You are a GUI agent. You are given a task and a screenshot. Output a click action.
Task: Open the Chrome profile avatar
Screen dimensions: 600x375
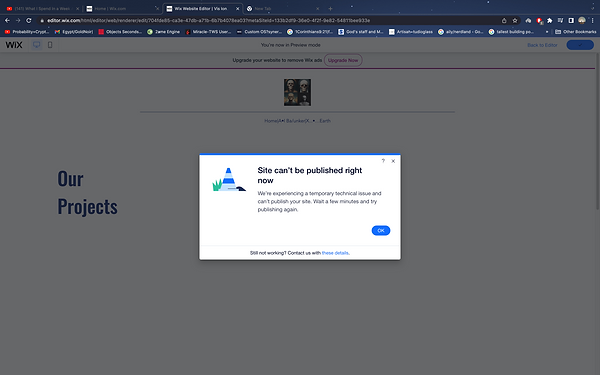582,21
